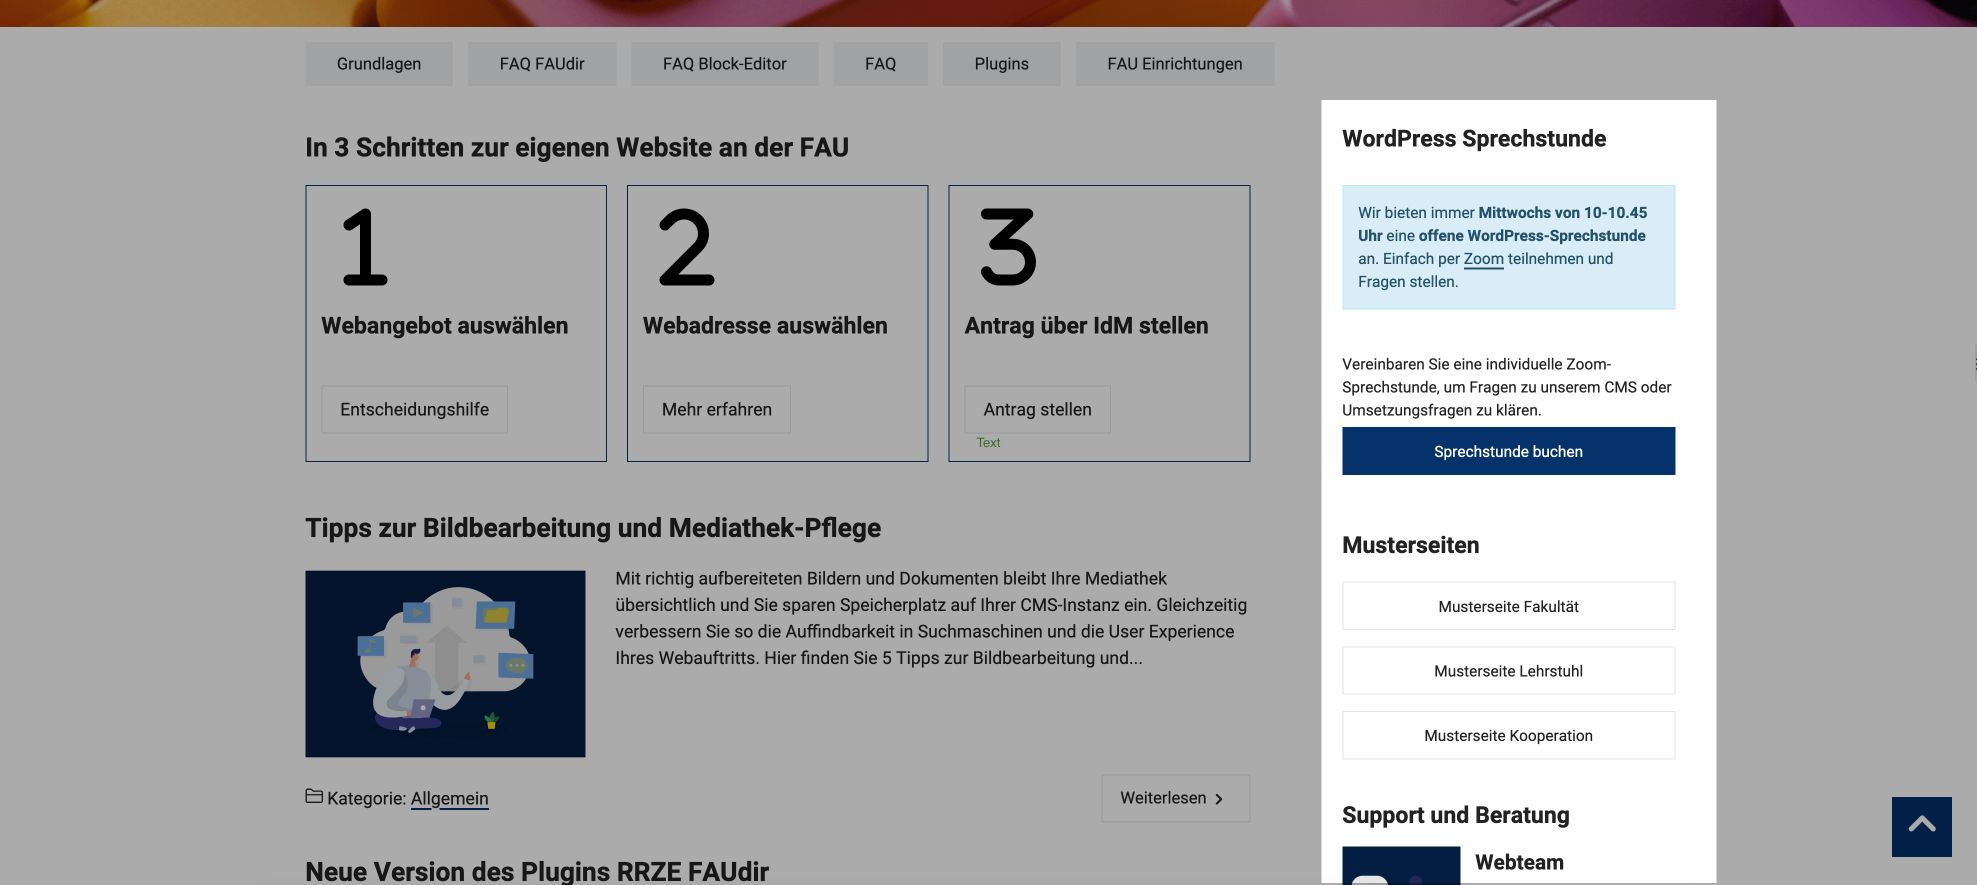1977x885 pixels.
Task: Select the FAQ Block-Editor tab
Action: pyautogui.click(x=724, y=64)
